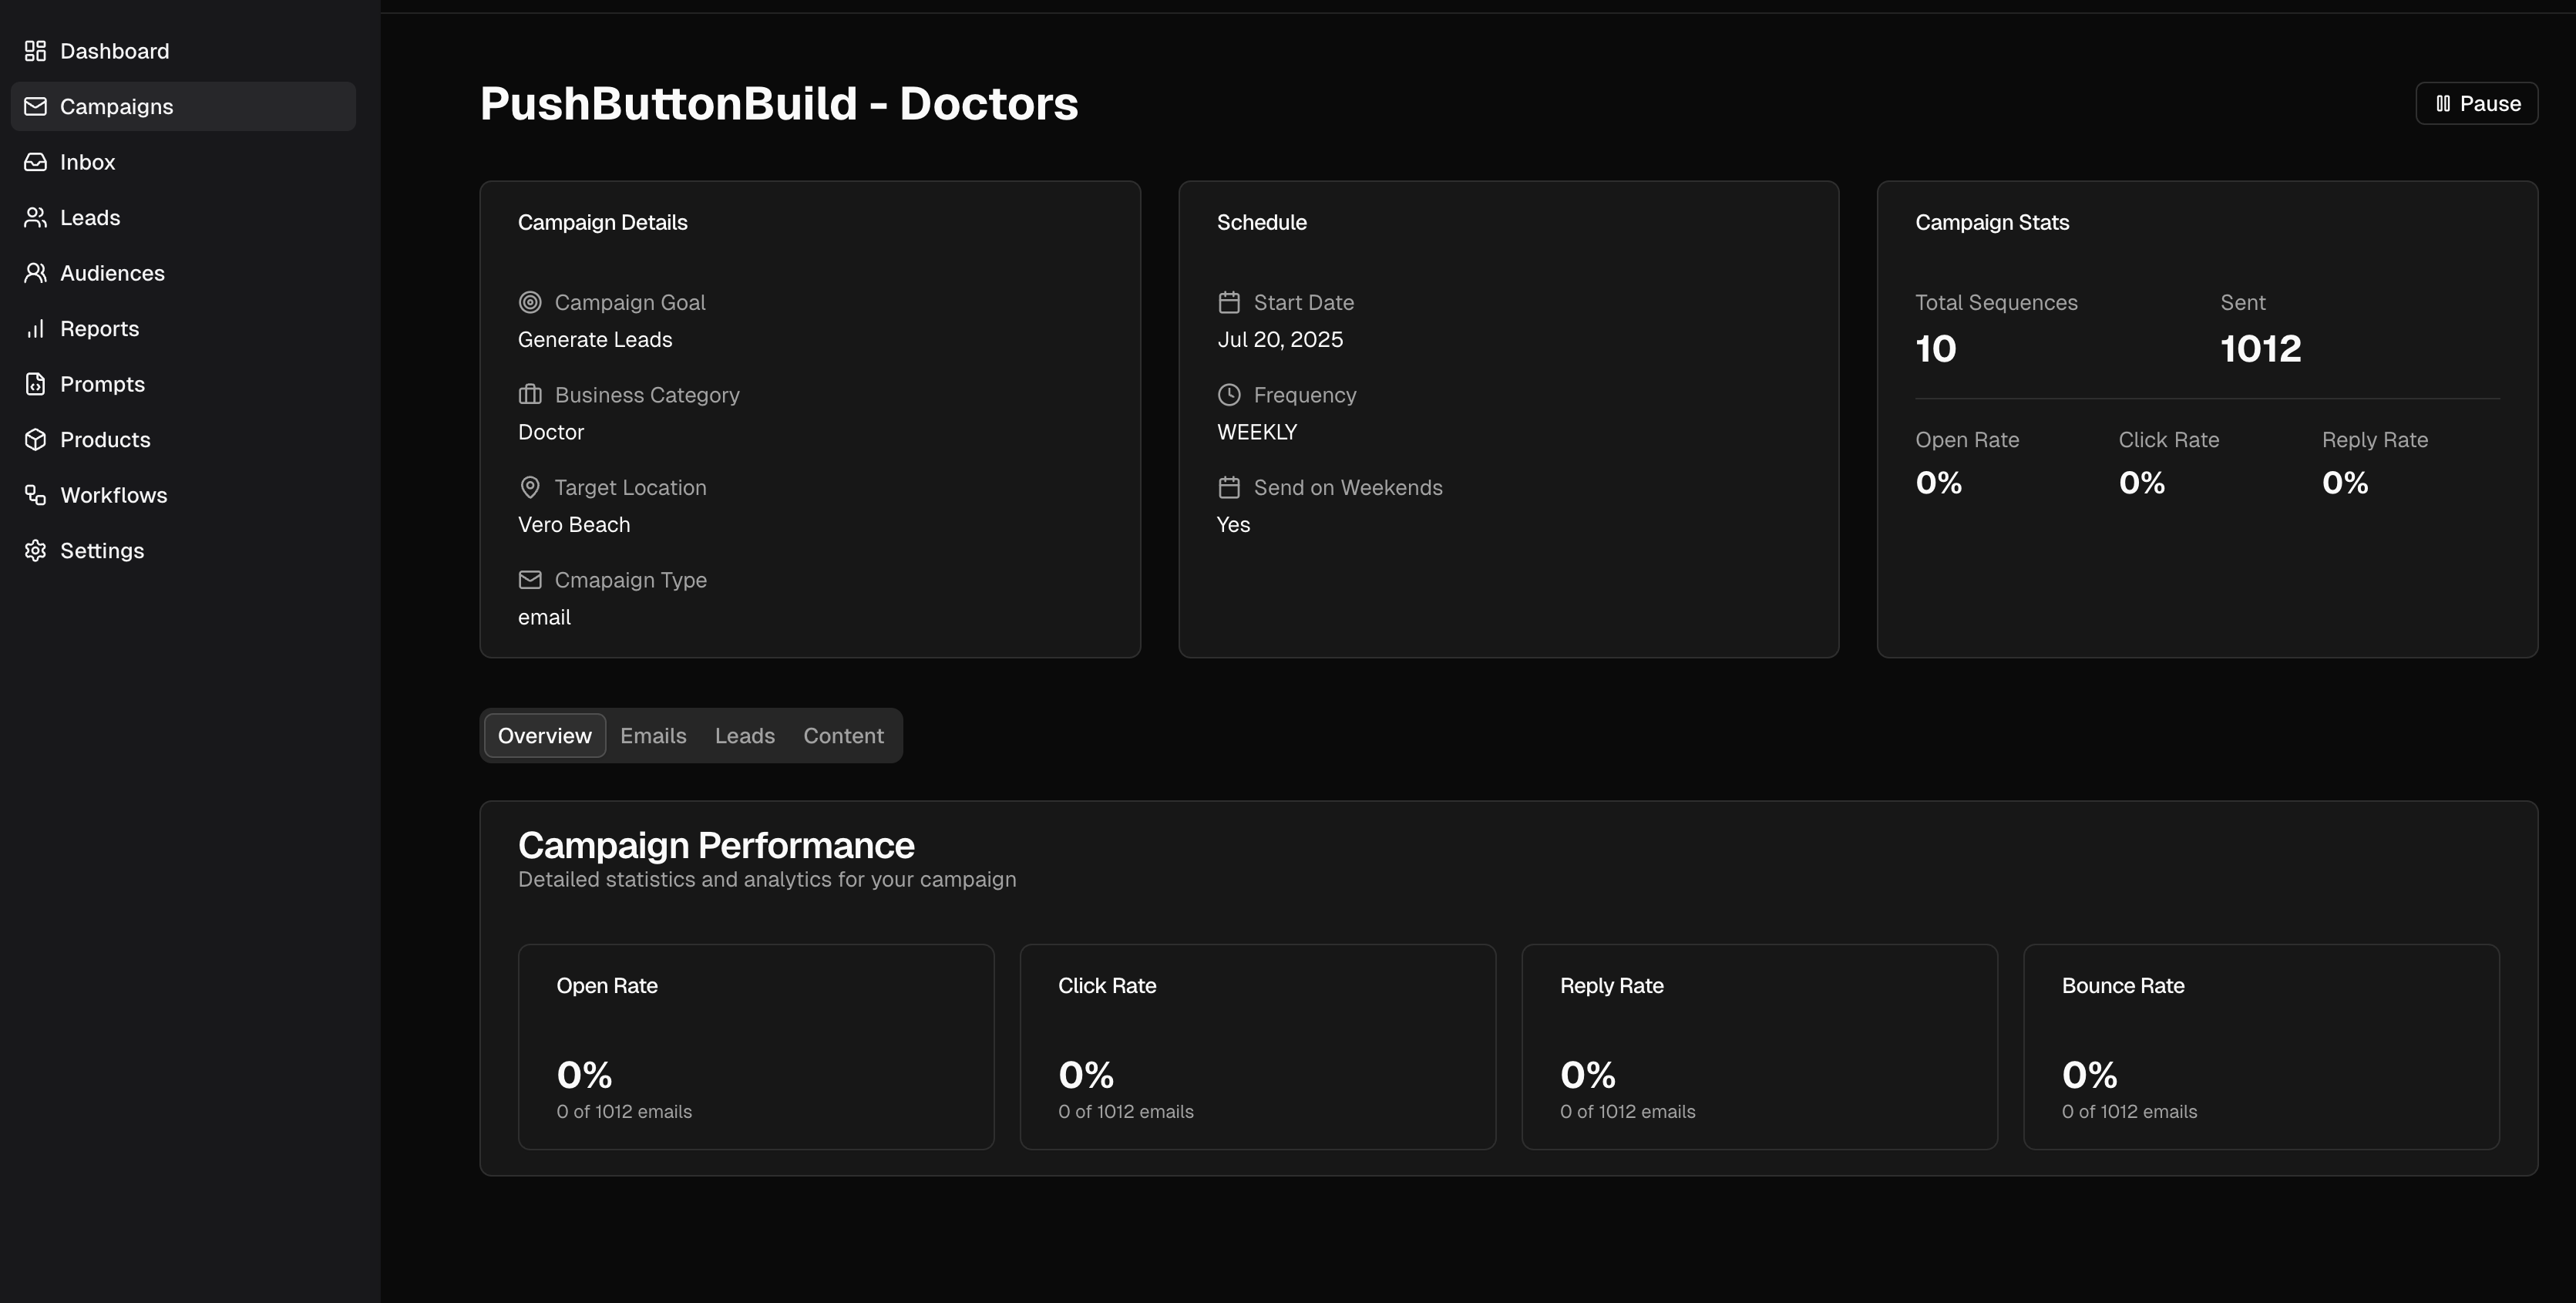Click the email campaign type value
This screenshot has width=2576, height=1303.
click(x=544, y=617)
